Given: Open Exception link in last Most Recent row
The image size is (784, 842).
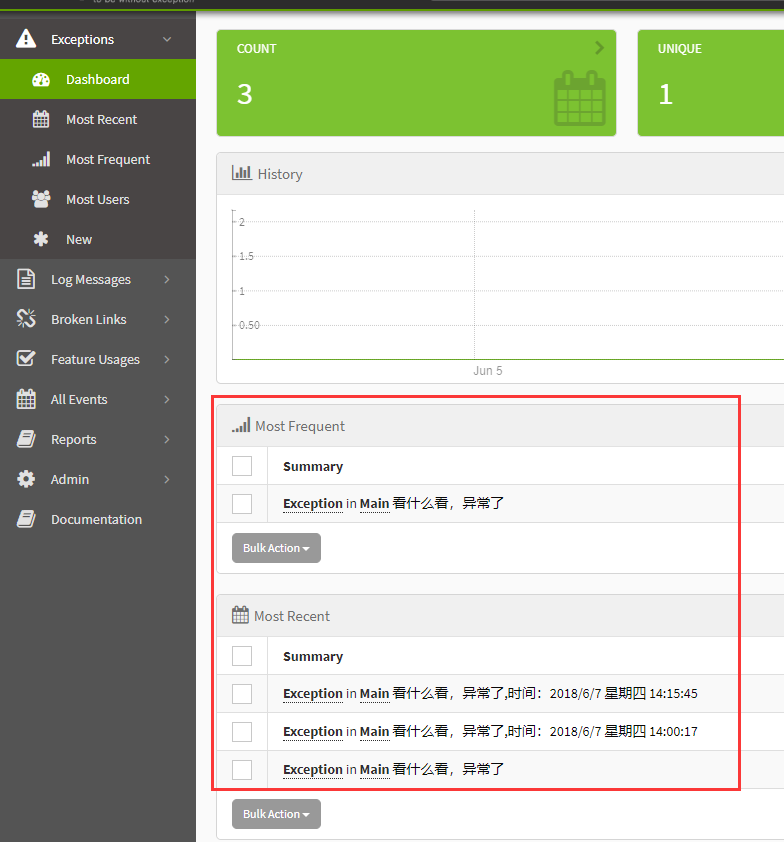Looking at the screenshot, I should click(x=313, y=770).
